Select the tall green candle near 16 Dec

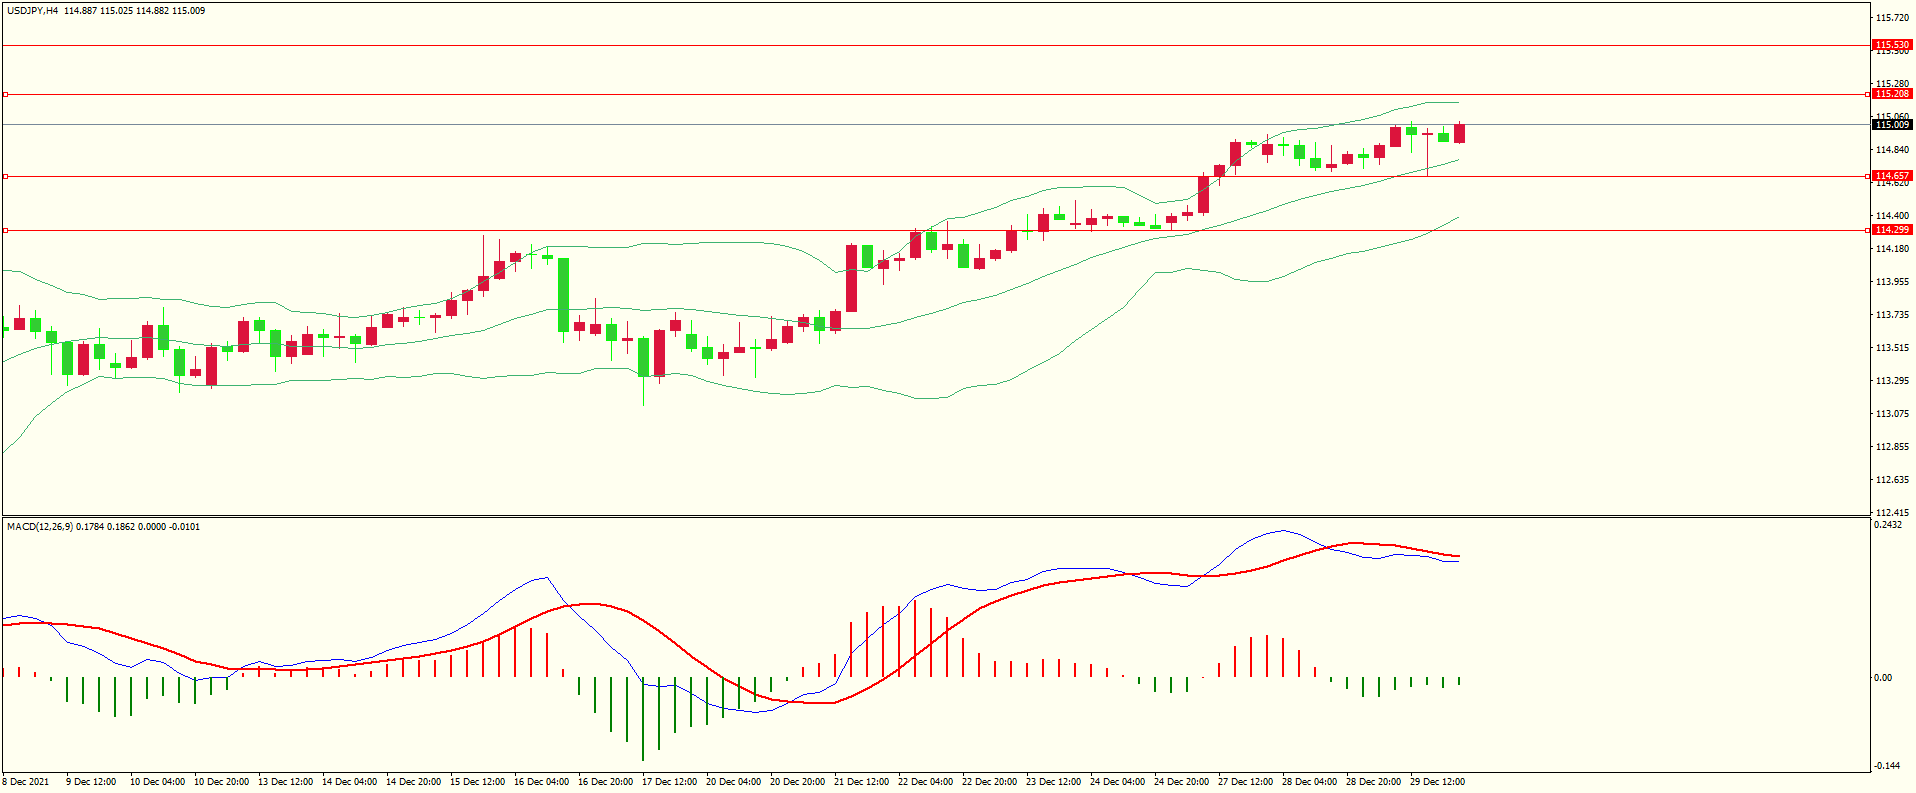[564, 295]
